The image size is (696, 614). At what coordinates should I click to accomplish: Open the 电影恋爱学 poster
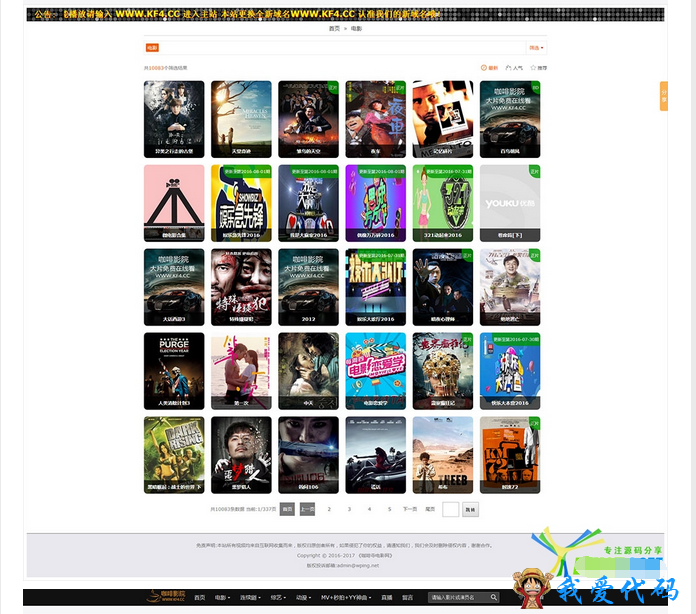click(x=376, y=371)
